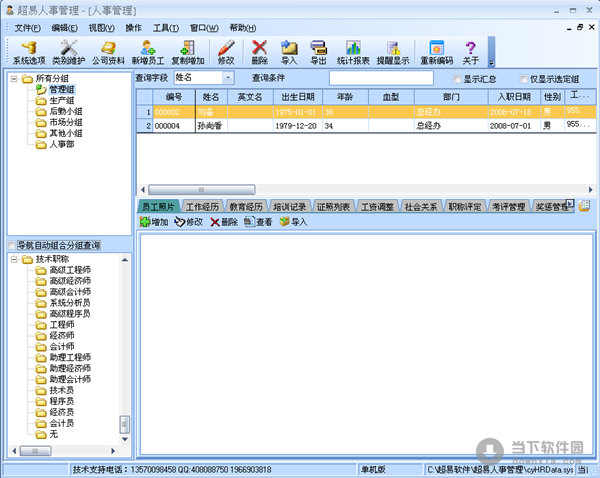This screenshot has height=478, width=600.
Task: Click the 查看 button in sub-toolbar
Action: pos(257,222)
